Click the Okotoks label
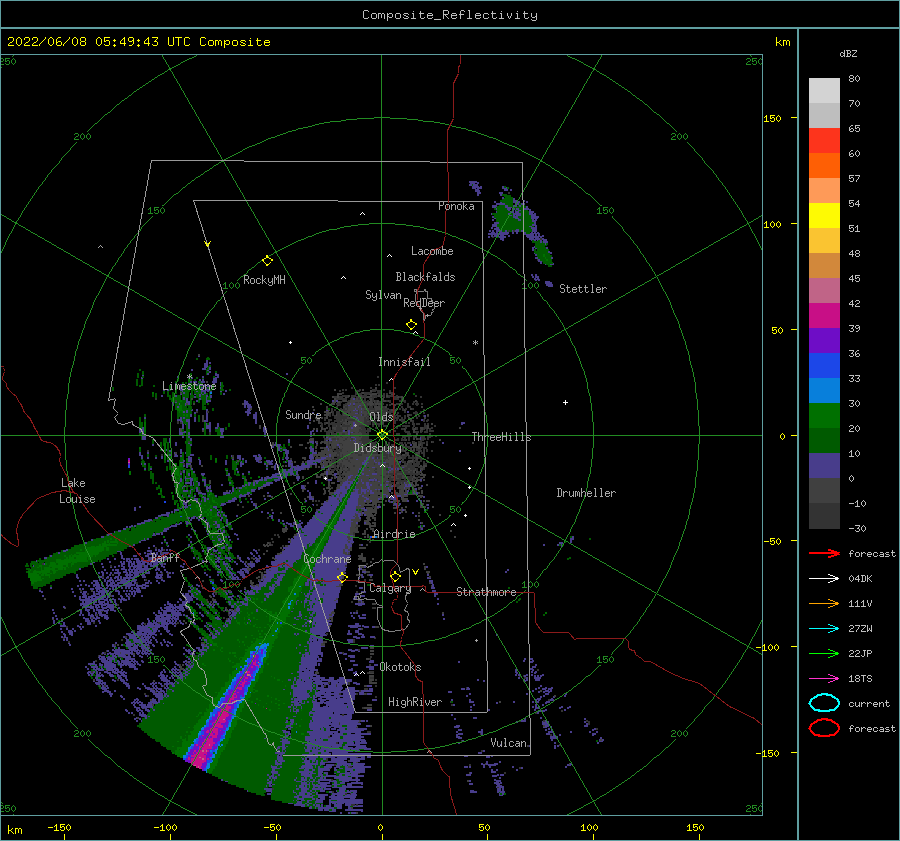900x841 pixels. [400, 667]
